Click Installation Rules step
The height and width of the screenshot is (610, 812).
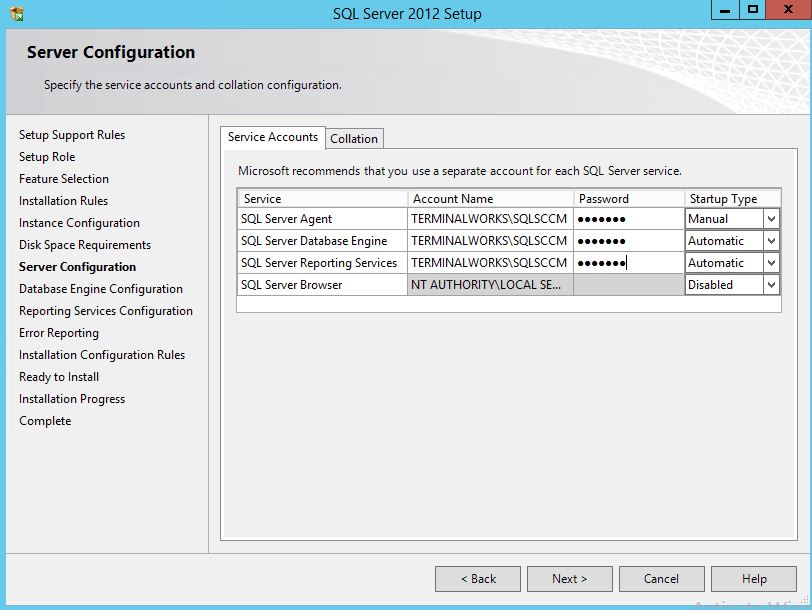pos(63,201)
